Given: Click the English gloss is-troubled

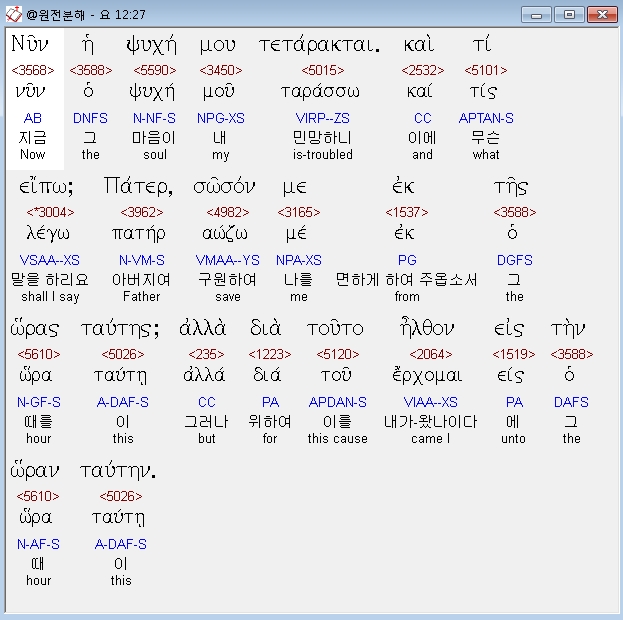Looking at the screenshot, I should coord(323,155).
